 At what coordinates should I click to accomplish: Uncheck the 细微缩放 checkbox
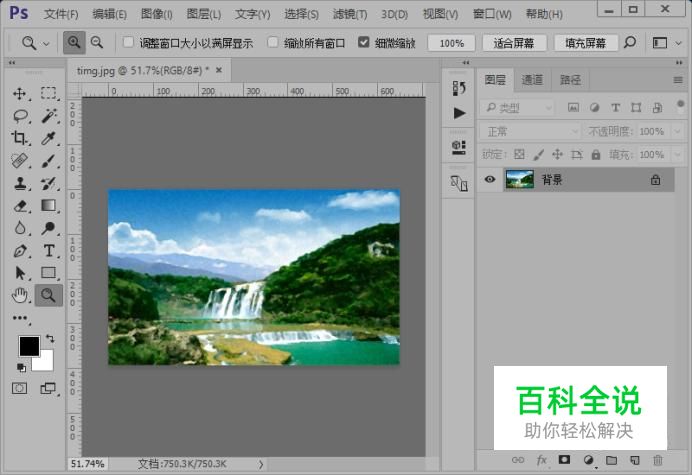tap(364, 43)
